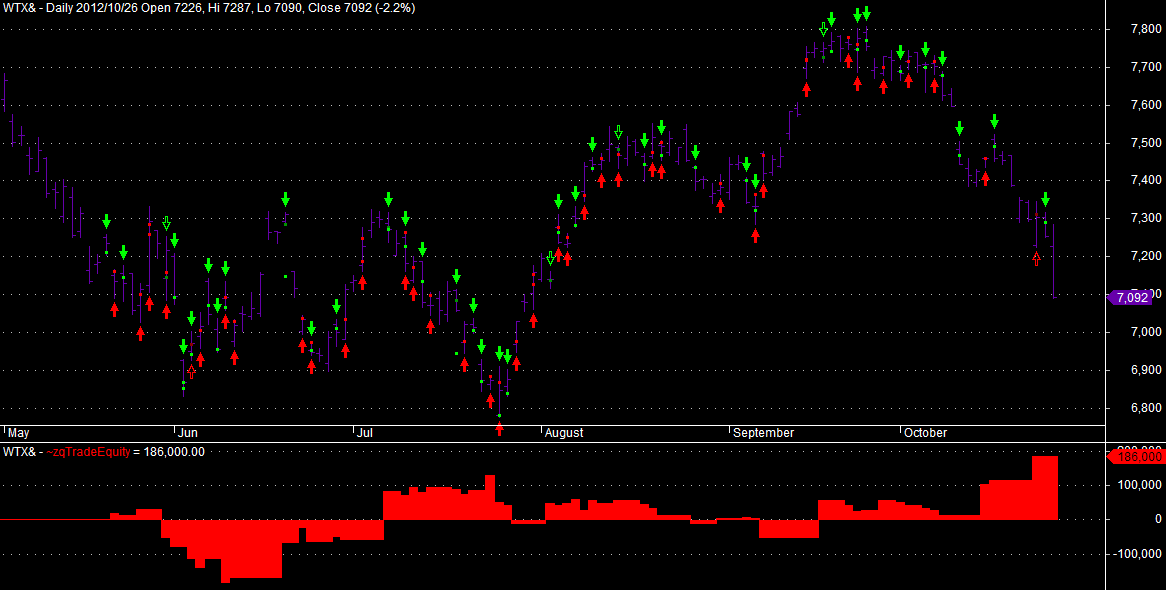Click the hollow green arrow in early August
1166x590 pixels.
[550, 258]
